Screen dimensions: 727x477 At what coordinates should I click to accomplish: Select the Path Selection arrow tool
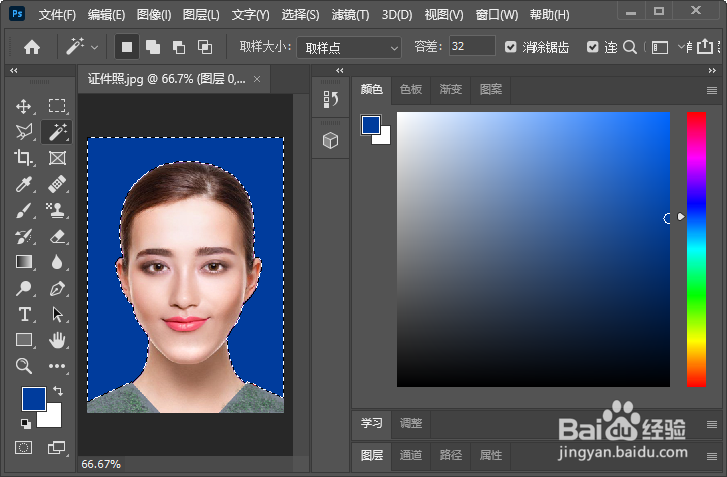pyautogui.click(x=57, y=314)
